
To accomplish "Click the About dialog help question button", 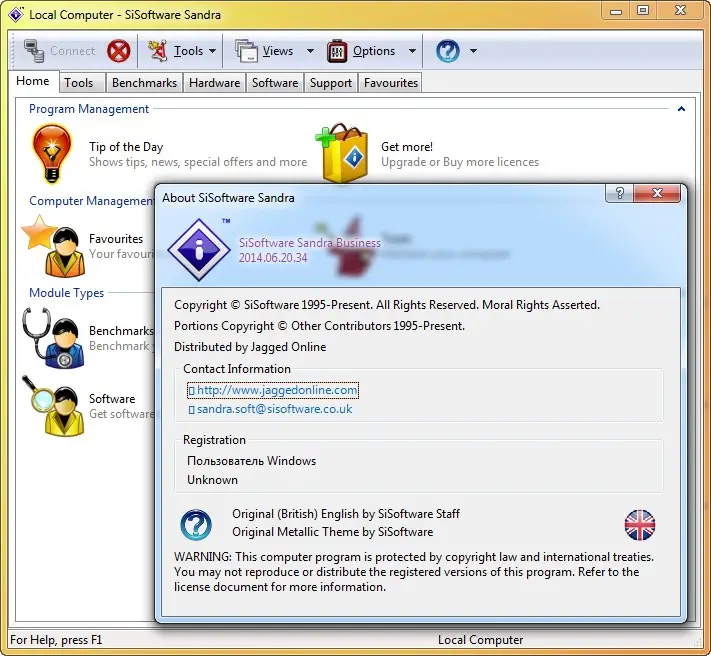I will [x=620, y=194].
